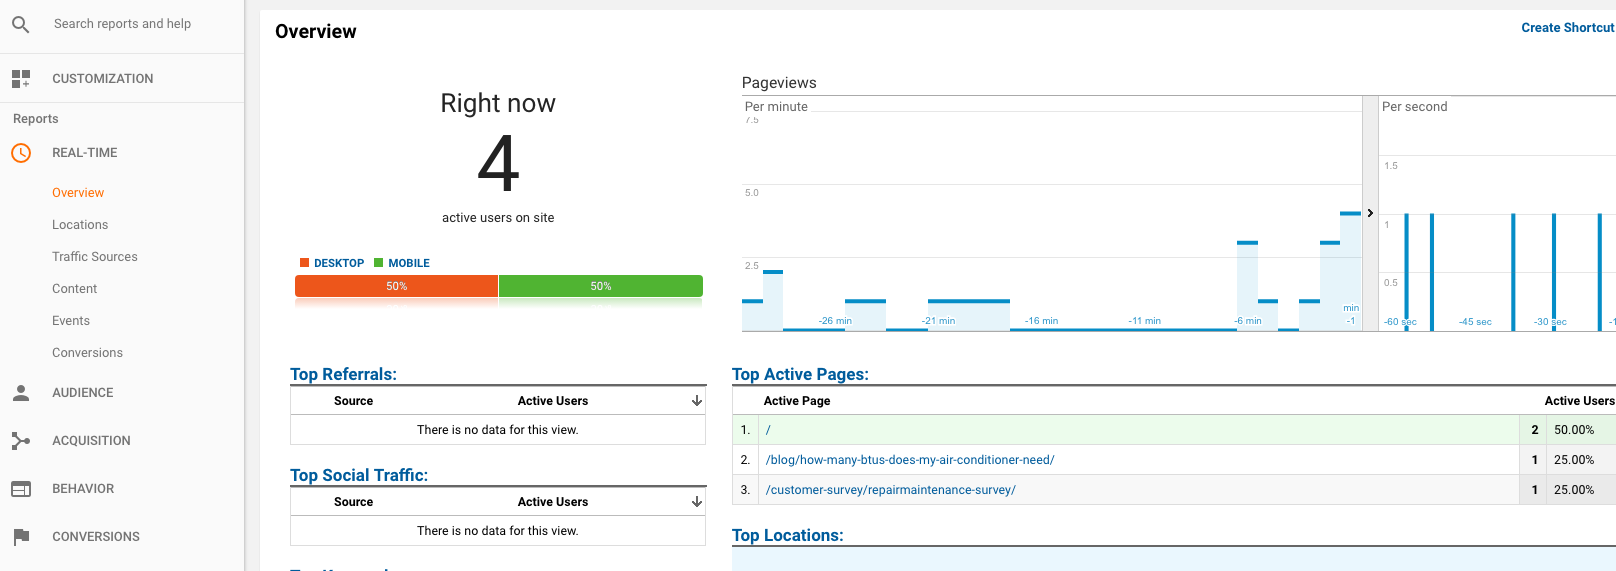Sort Top Social Traffic by Active Users arrow

(x=697, y=502)
